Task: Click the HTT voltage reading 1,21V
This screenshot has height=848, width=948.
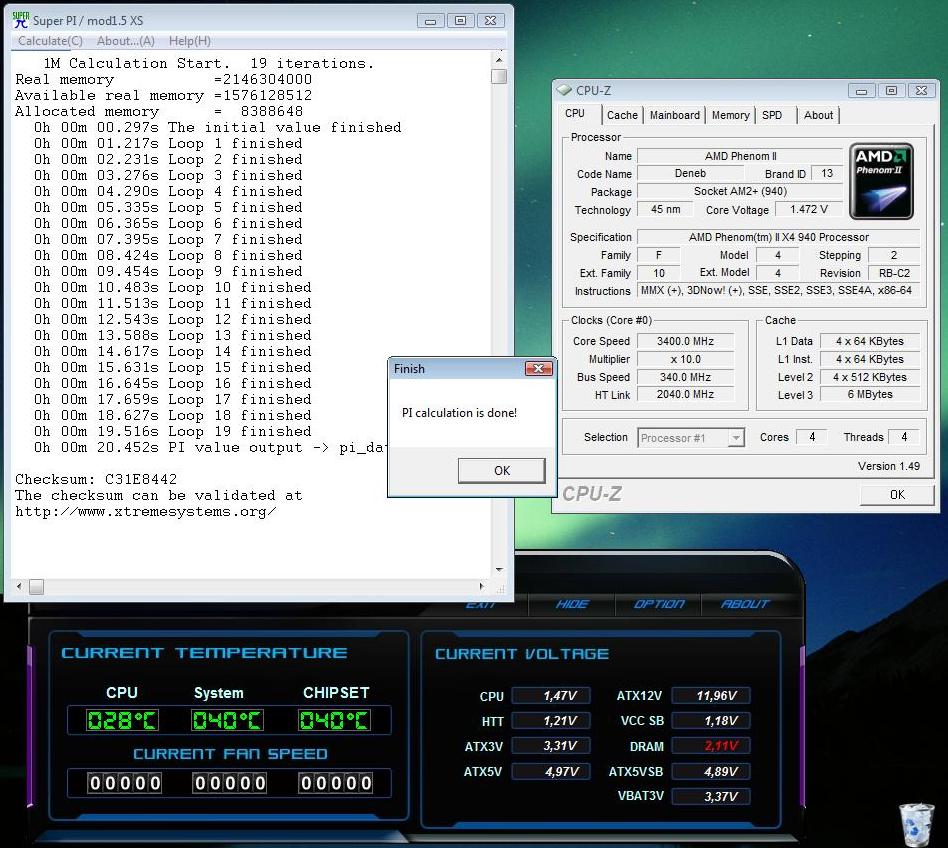Action: tap(551, 720)
